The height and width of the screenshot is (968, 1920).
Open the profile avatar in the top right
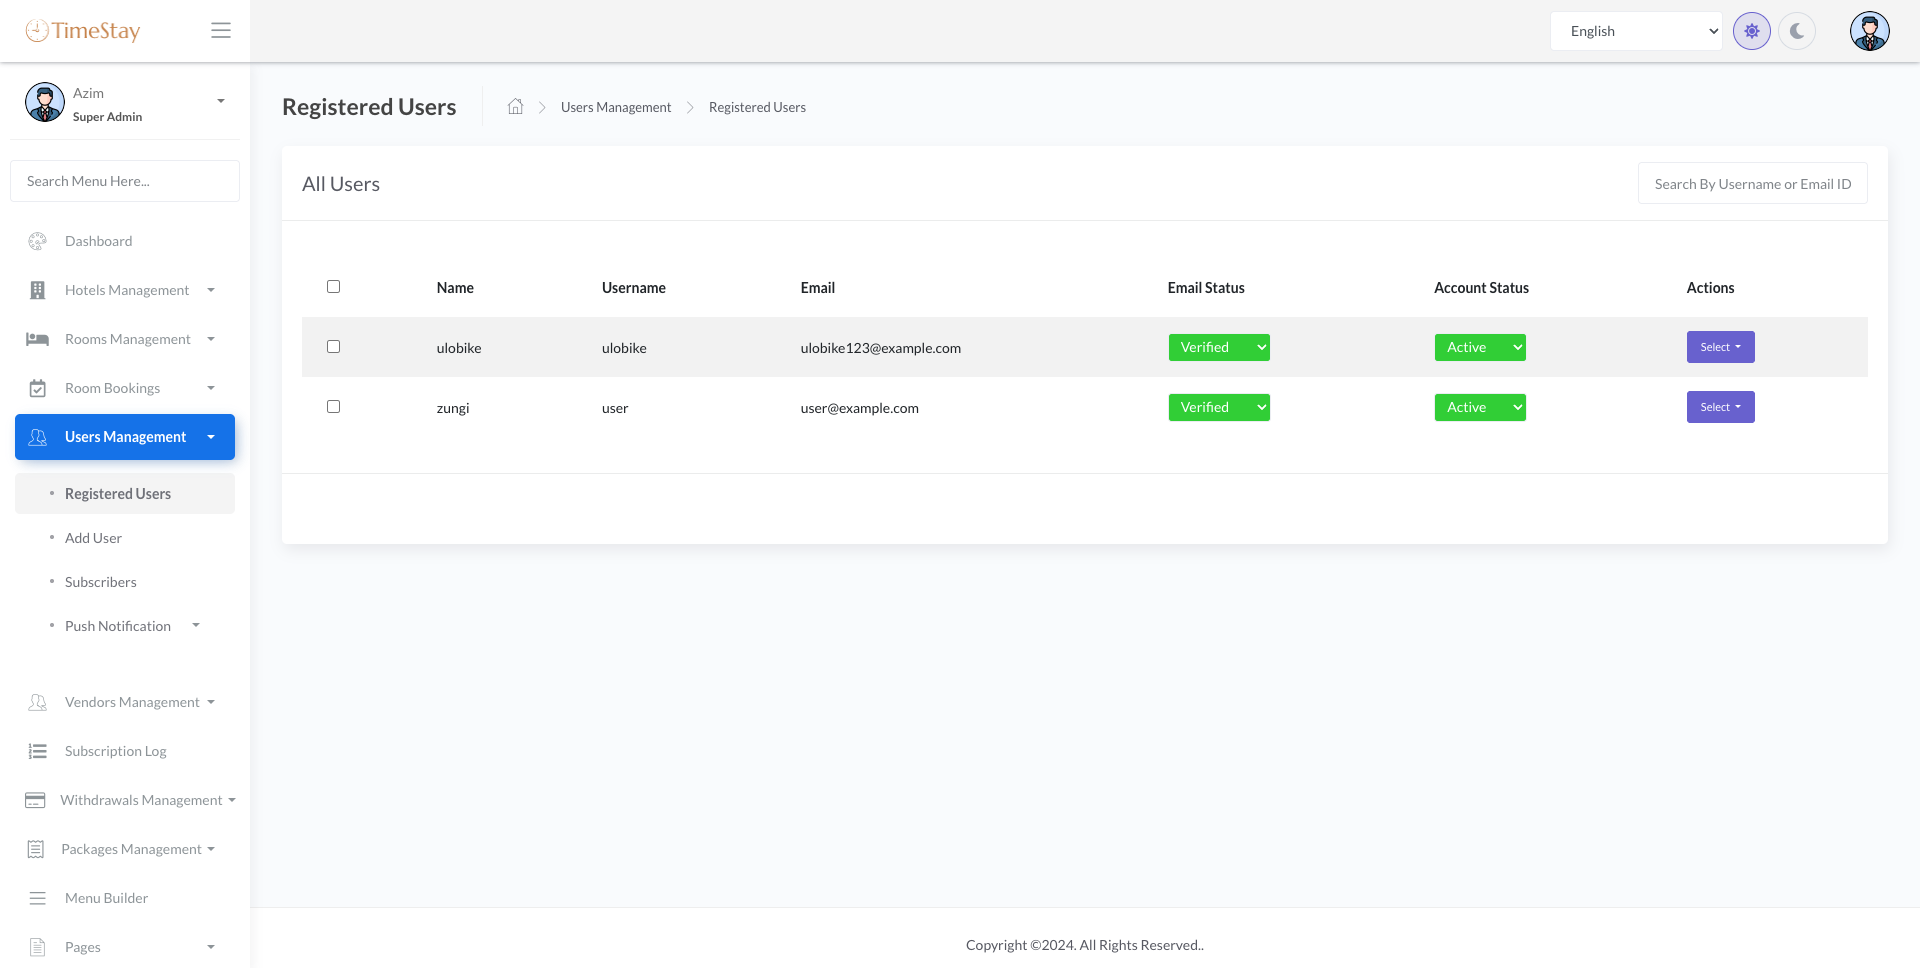pos(1869,31)
